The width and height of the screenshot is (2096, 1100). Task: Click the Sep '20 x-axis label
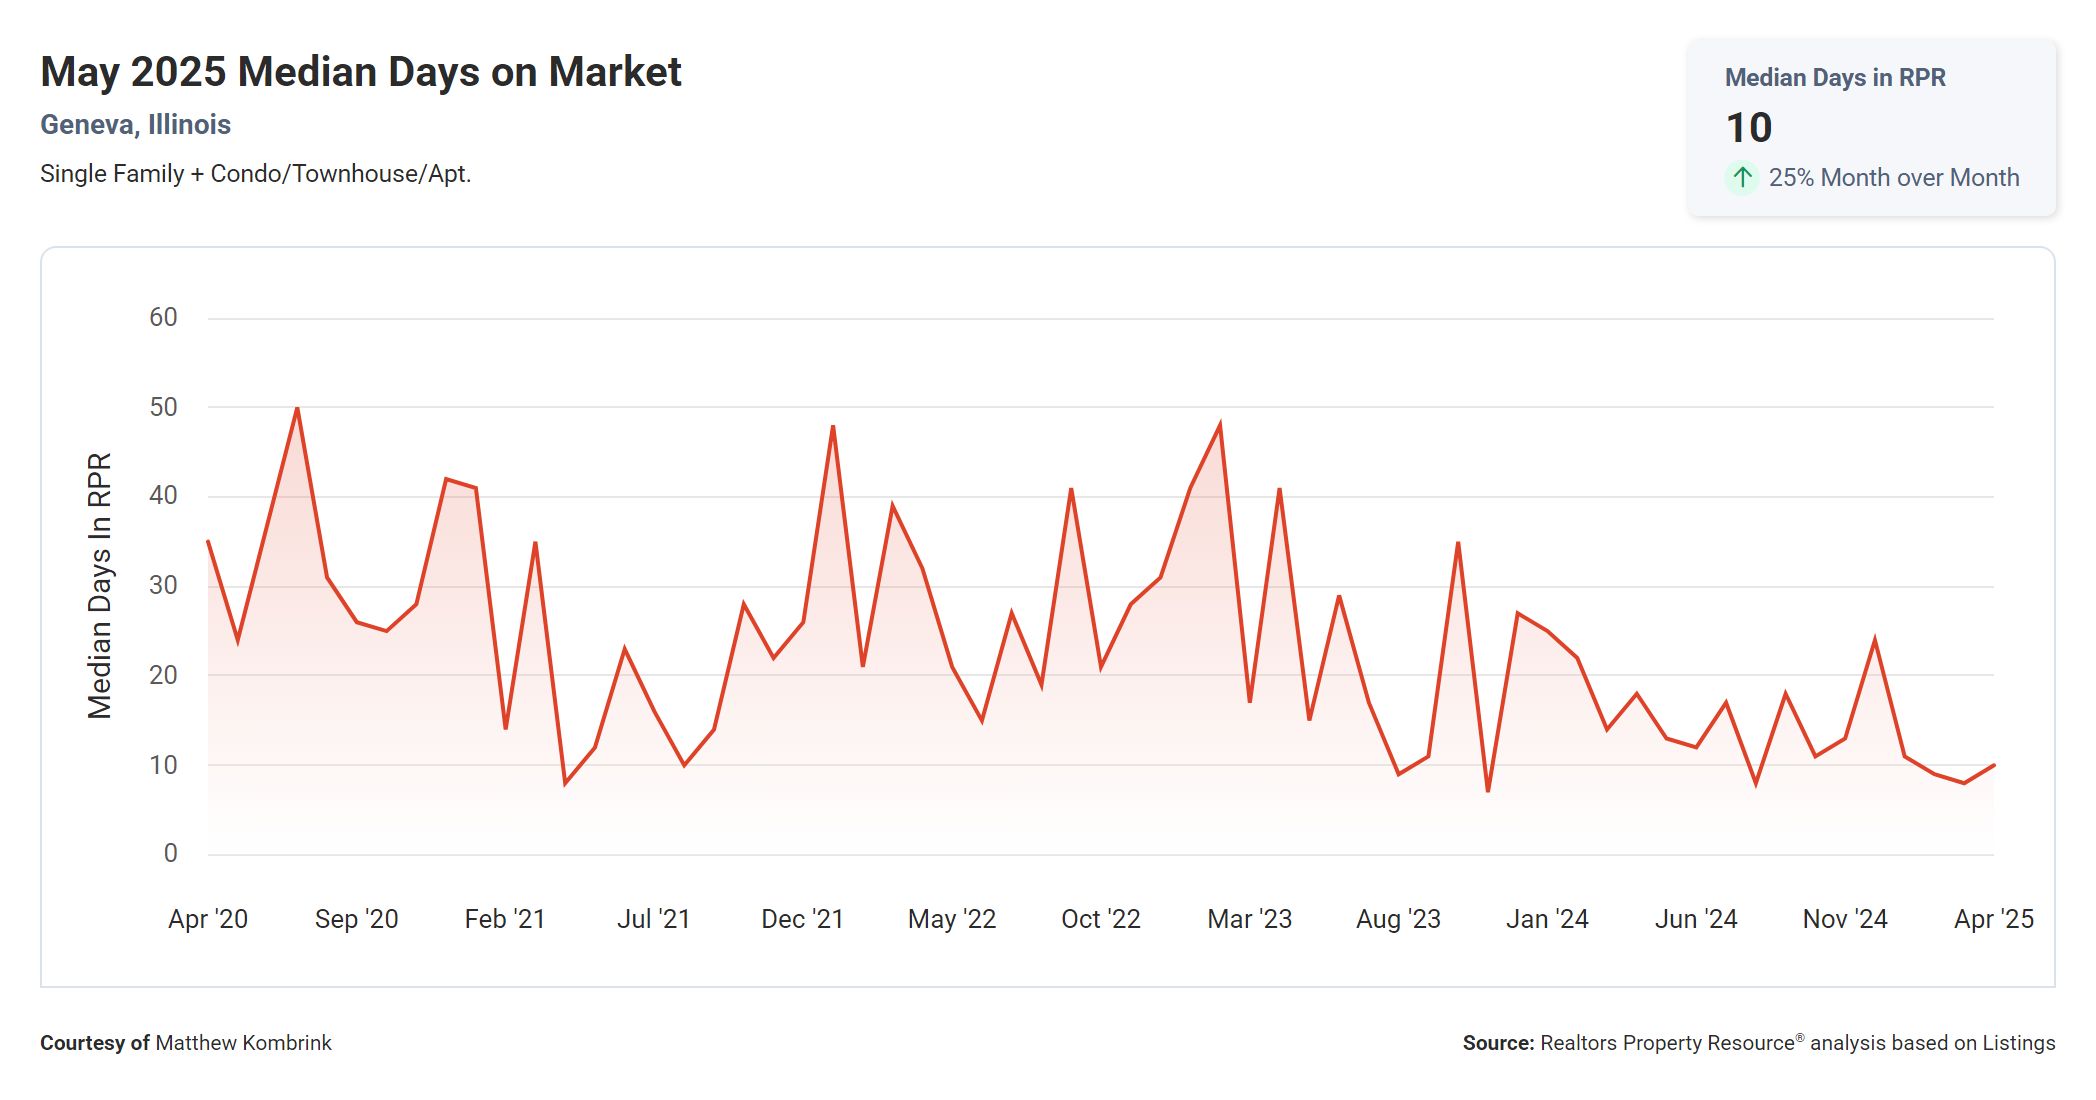(x=356, y=919)
